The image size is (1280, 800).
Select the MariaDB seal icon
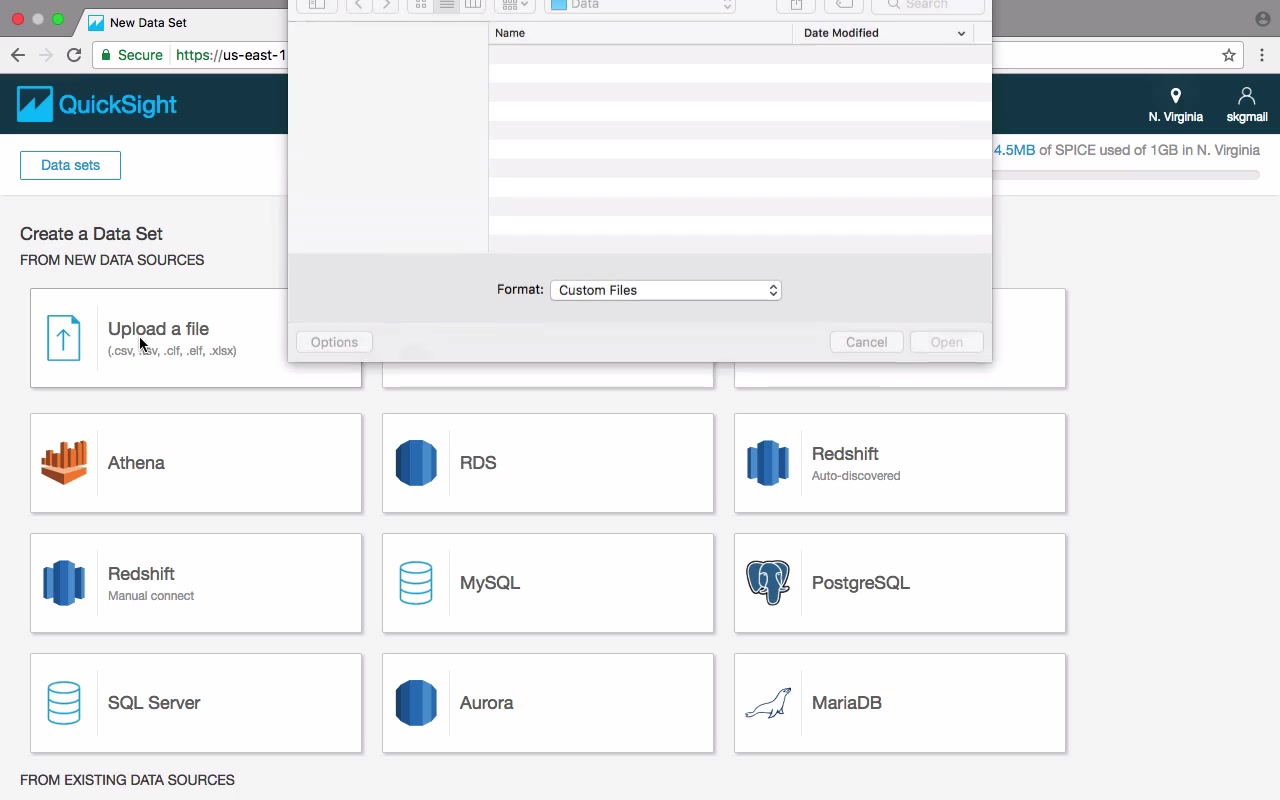click(x=768, y=703)
